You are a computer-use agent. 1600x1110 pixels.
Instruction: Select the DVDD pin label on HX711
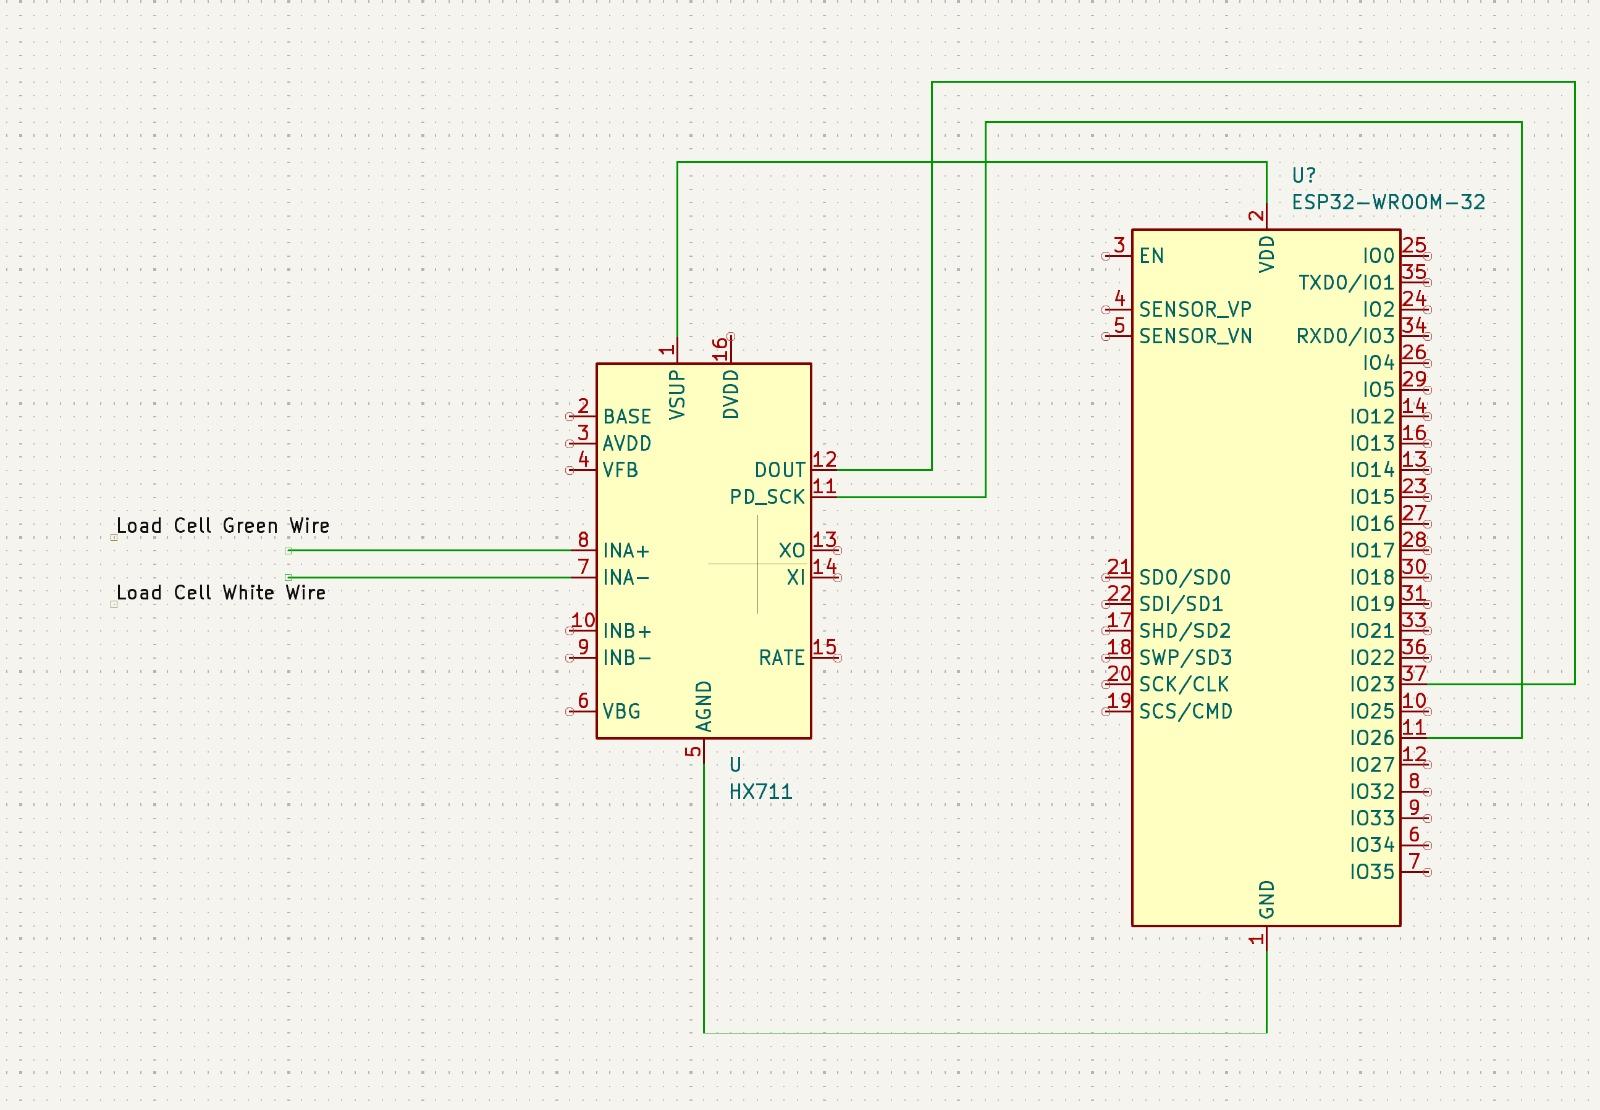731,394
